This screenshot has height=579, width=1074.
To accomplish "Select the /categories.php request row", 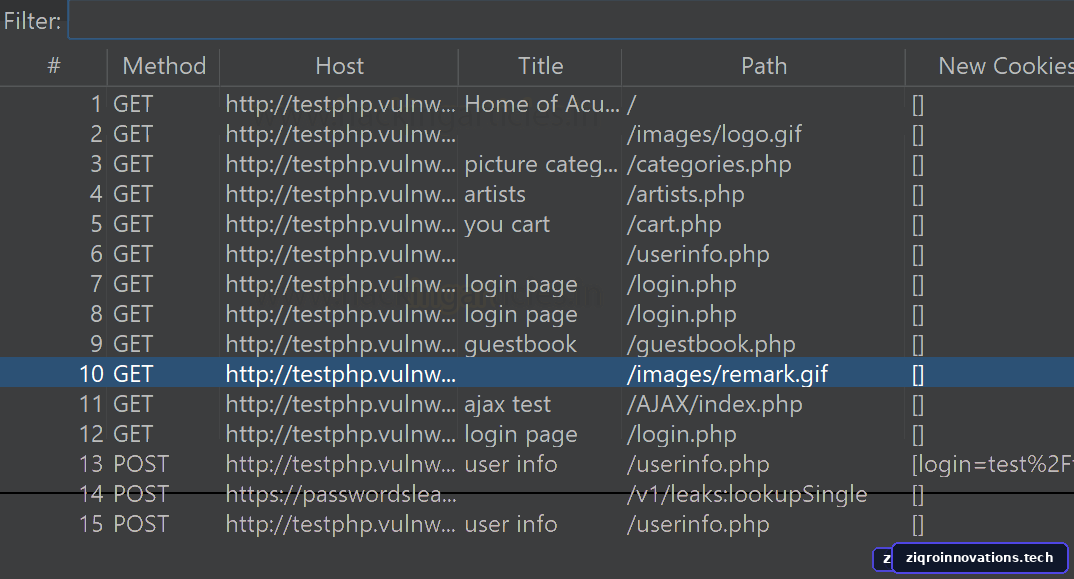I will pyautogui.click(x=537, y=164).
